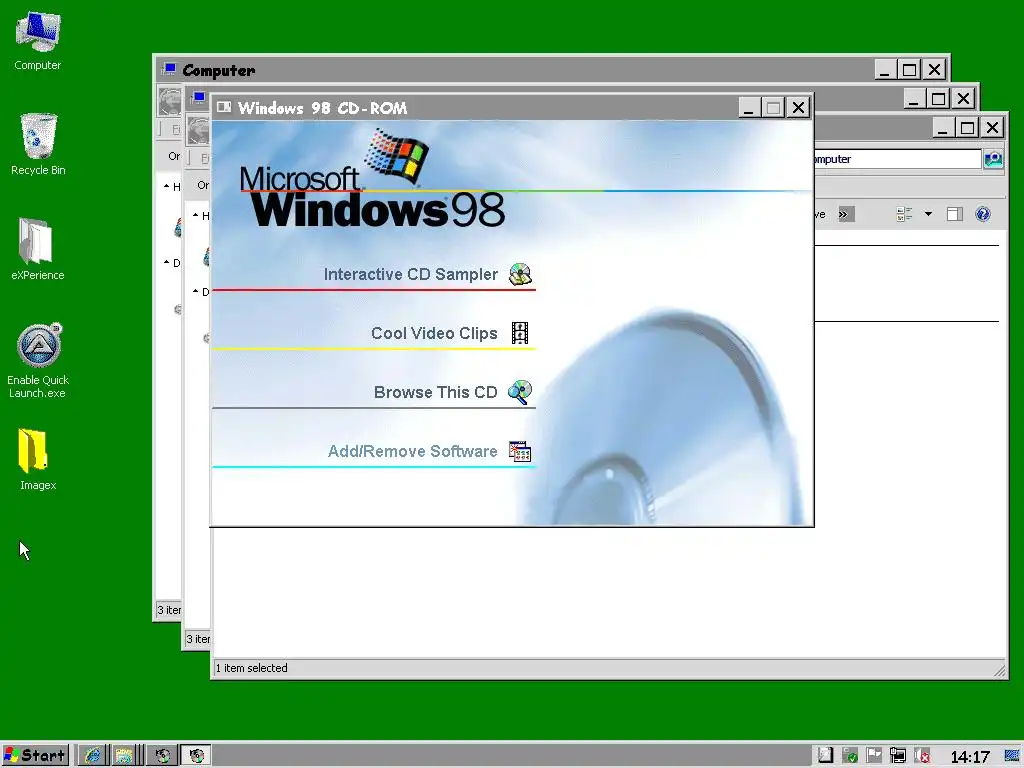
Task: Click the Computer window title bar icon
Action: click(169, 69)
